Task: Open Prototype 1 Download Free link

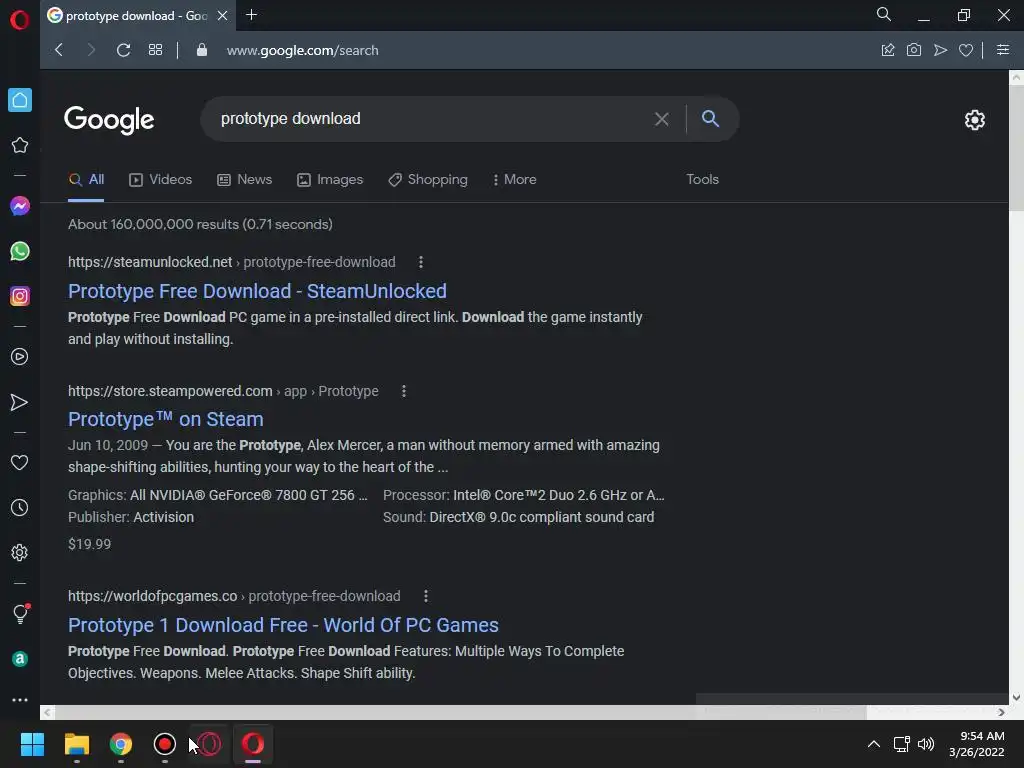Action: [x=283, y=625]
